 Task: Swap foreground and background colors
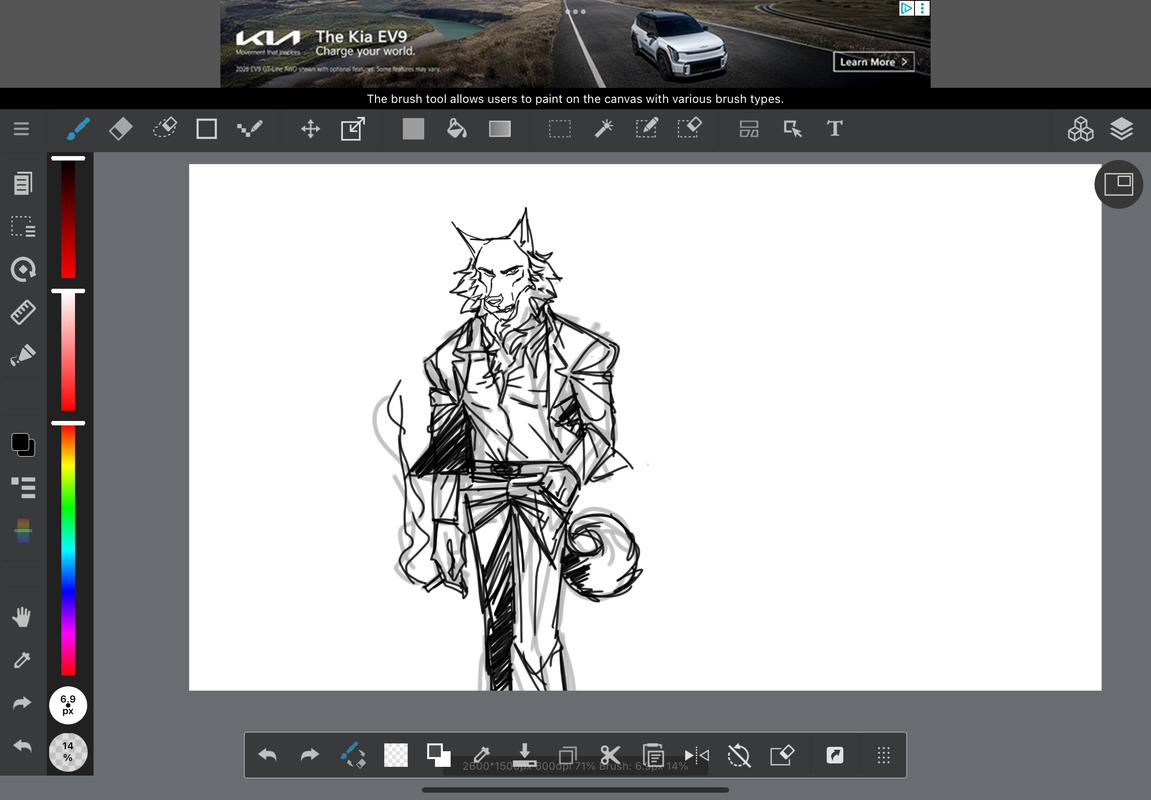tap(438, 755)
